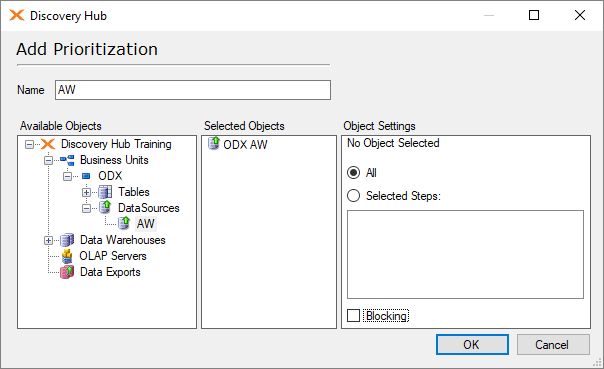The image size is (604, 369).
Task: Expand the Data Warehouses node
Action: pyautogui.click(x=48, y=240)
